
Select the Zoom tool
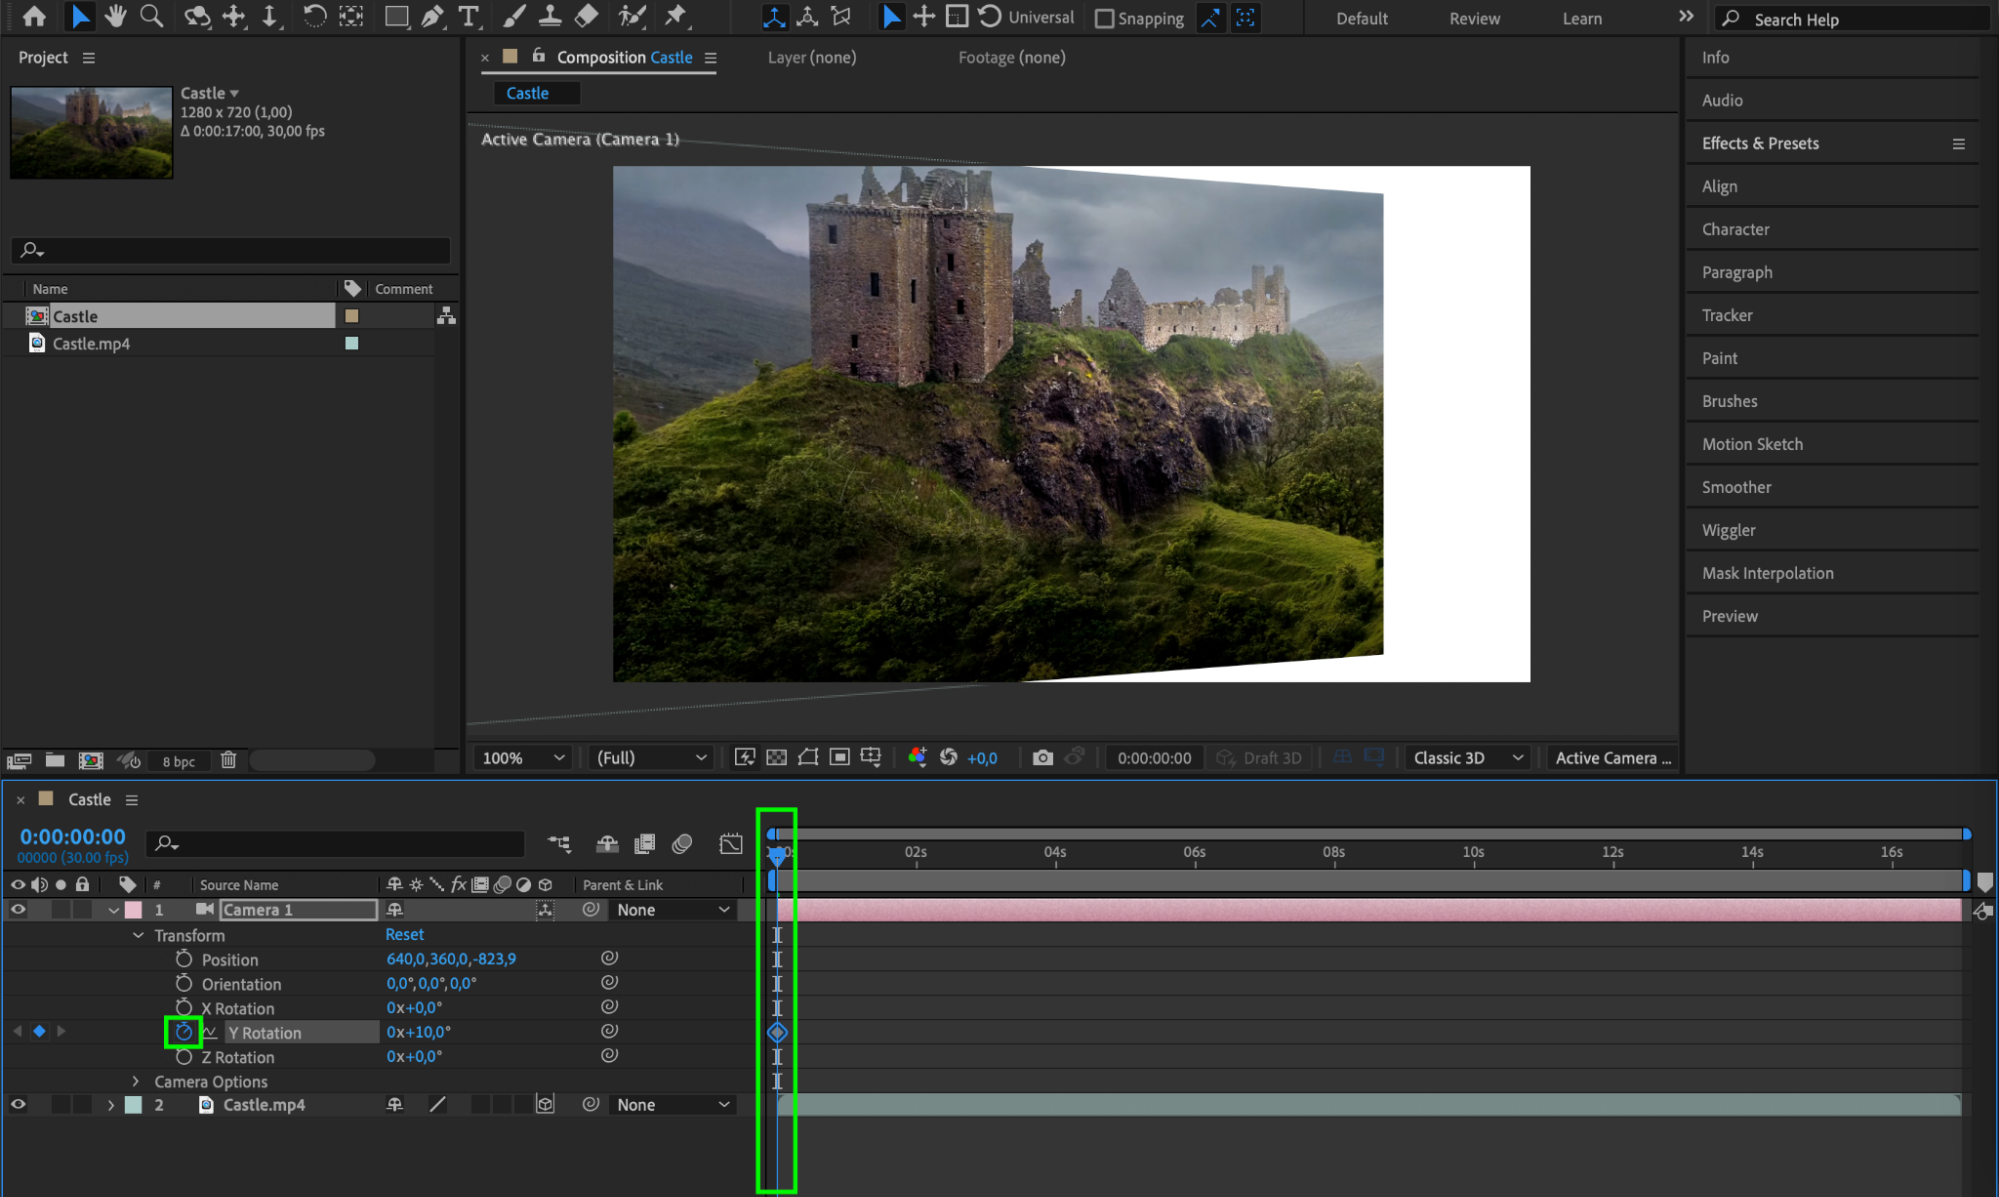coord(152,16)
